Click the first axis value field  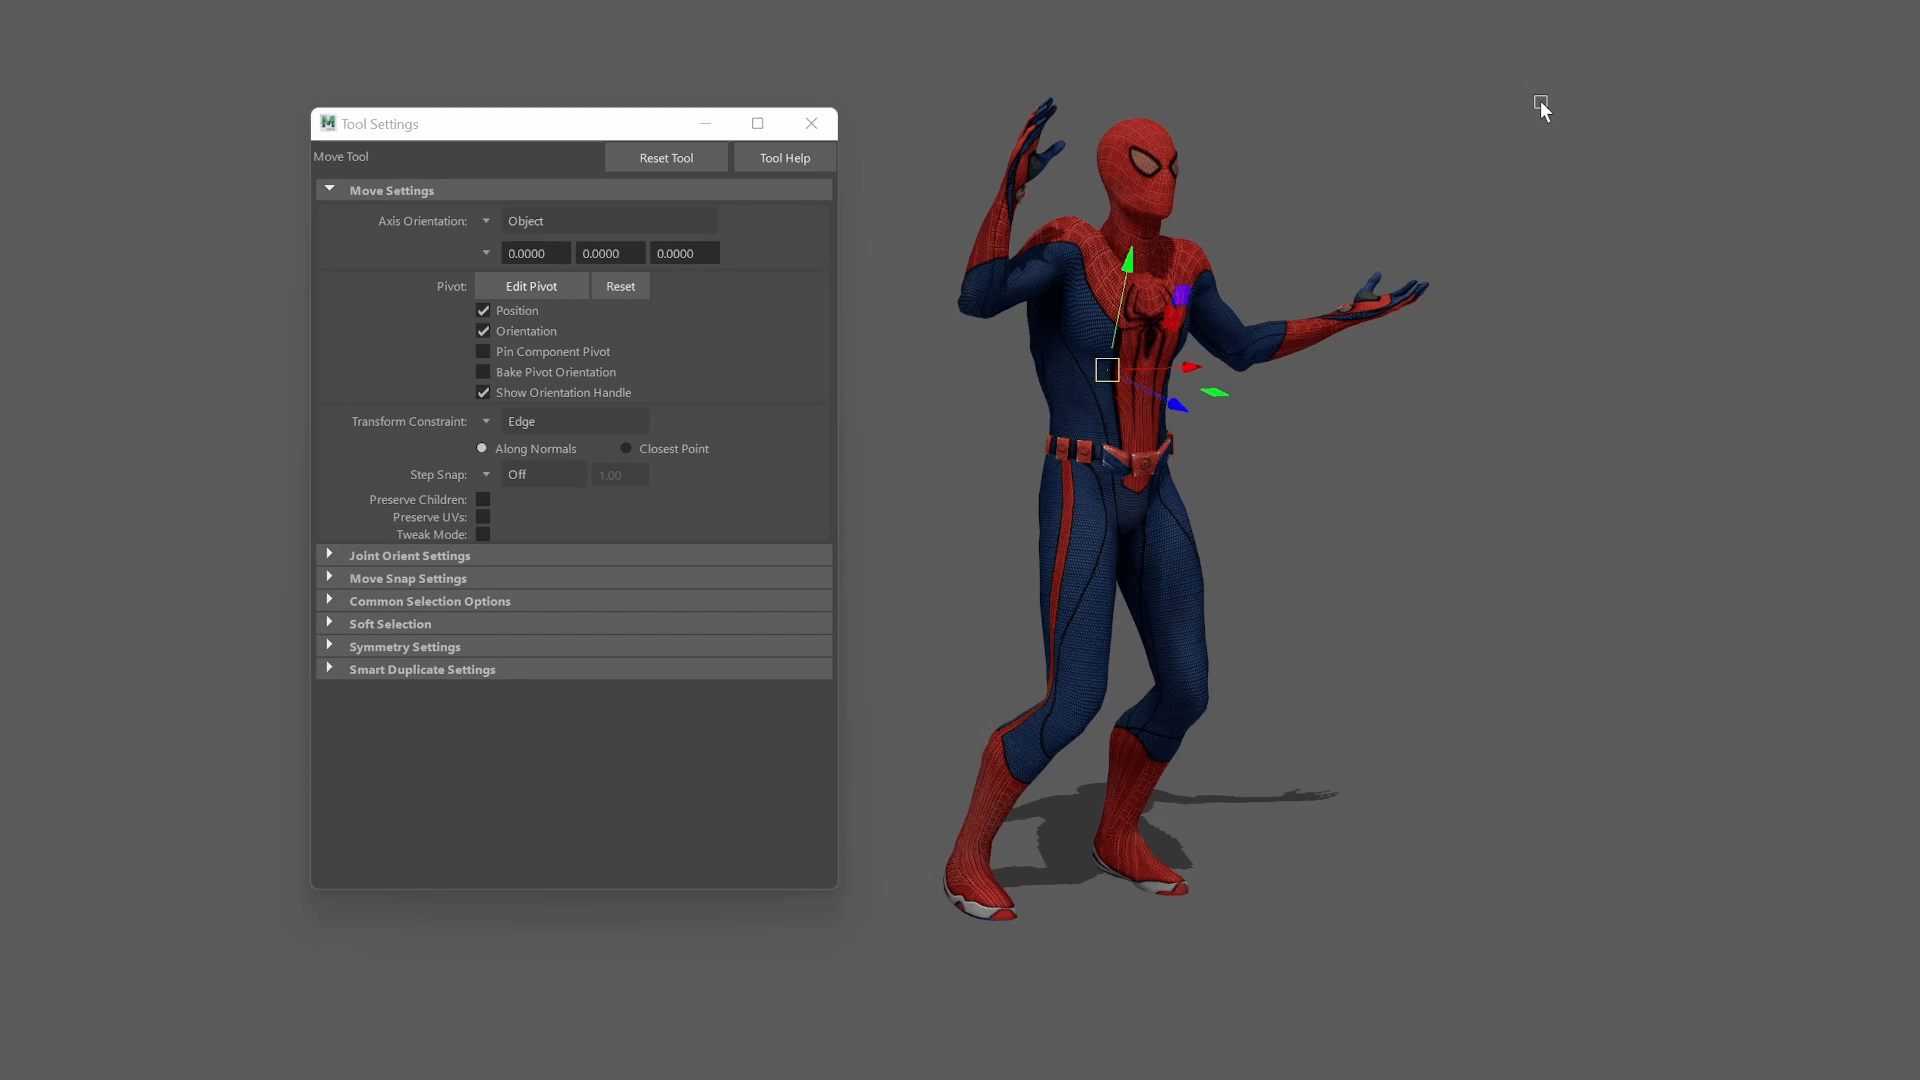pyautogui.click(x=535, y=254)
